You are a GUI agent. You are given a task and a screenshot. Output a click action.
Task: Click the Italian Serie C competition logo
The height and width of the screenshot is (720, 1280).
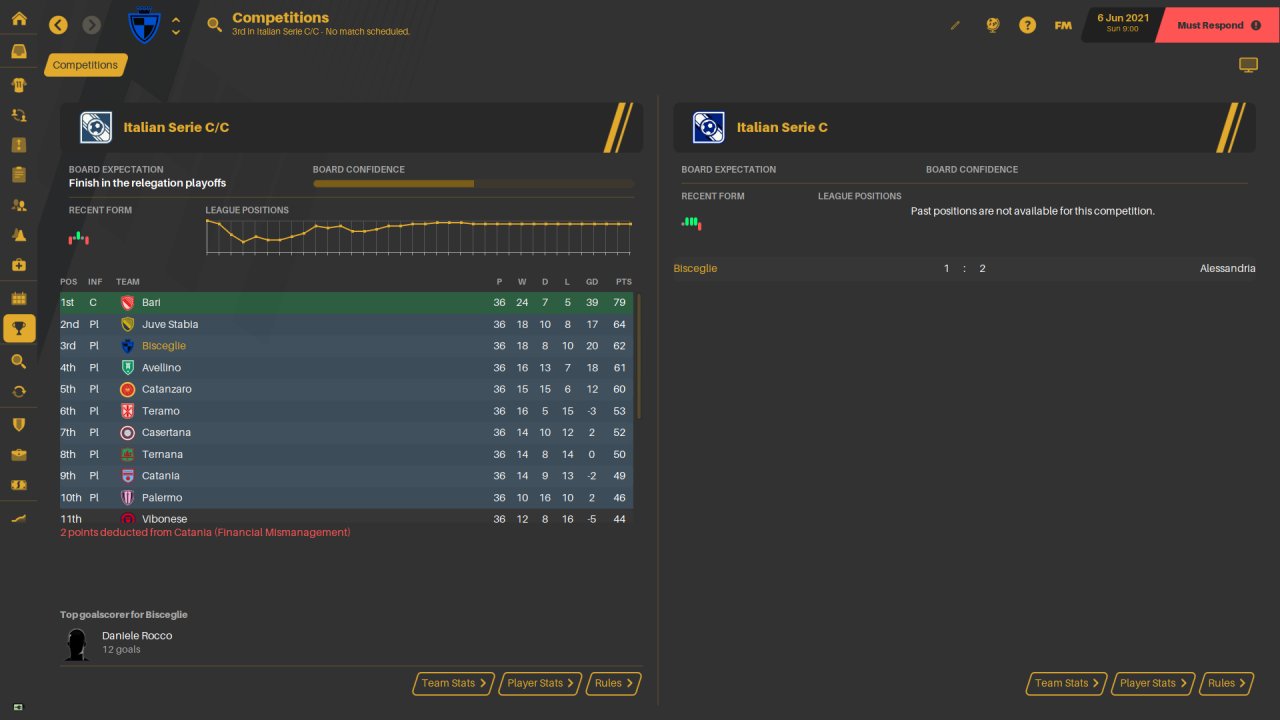pos(709,127)
